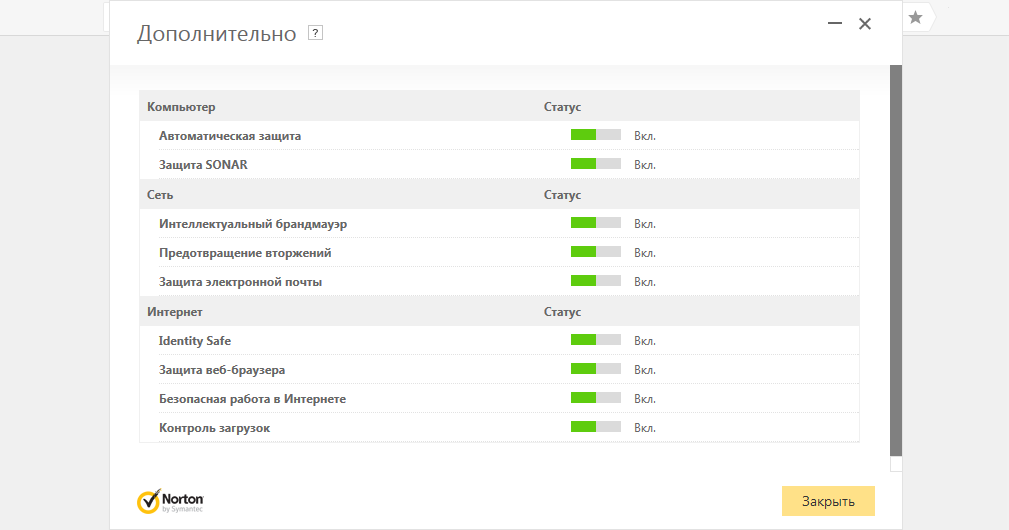
Task: Open Предотвращение вторжений link
Action: pyautogui.click(x=245, y=253)
